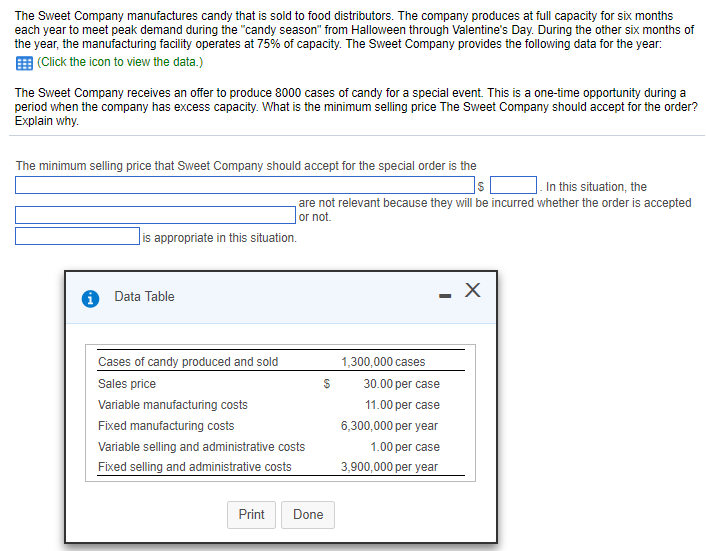Viewport: 706px width, 551px height.
Task: Click the 'Cases of candy produced and sold' row label
Action: pyautogui.click(x=188, y=361)
